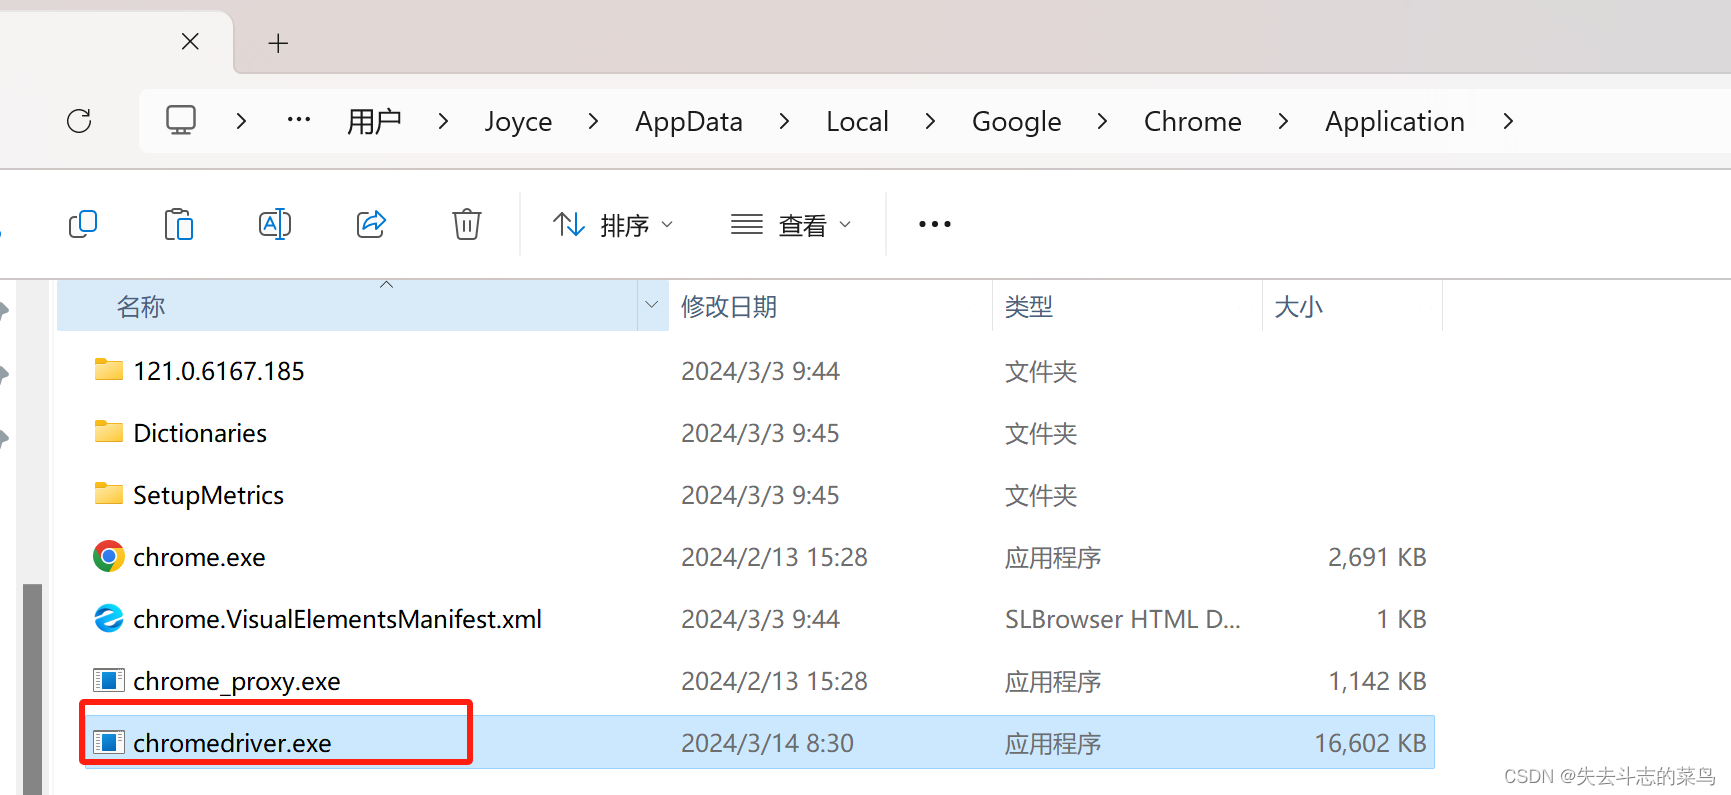Select the file name chrome.VisualElementsManifest.xml
The image size is (1731, 795).
[337, 619]
